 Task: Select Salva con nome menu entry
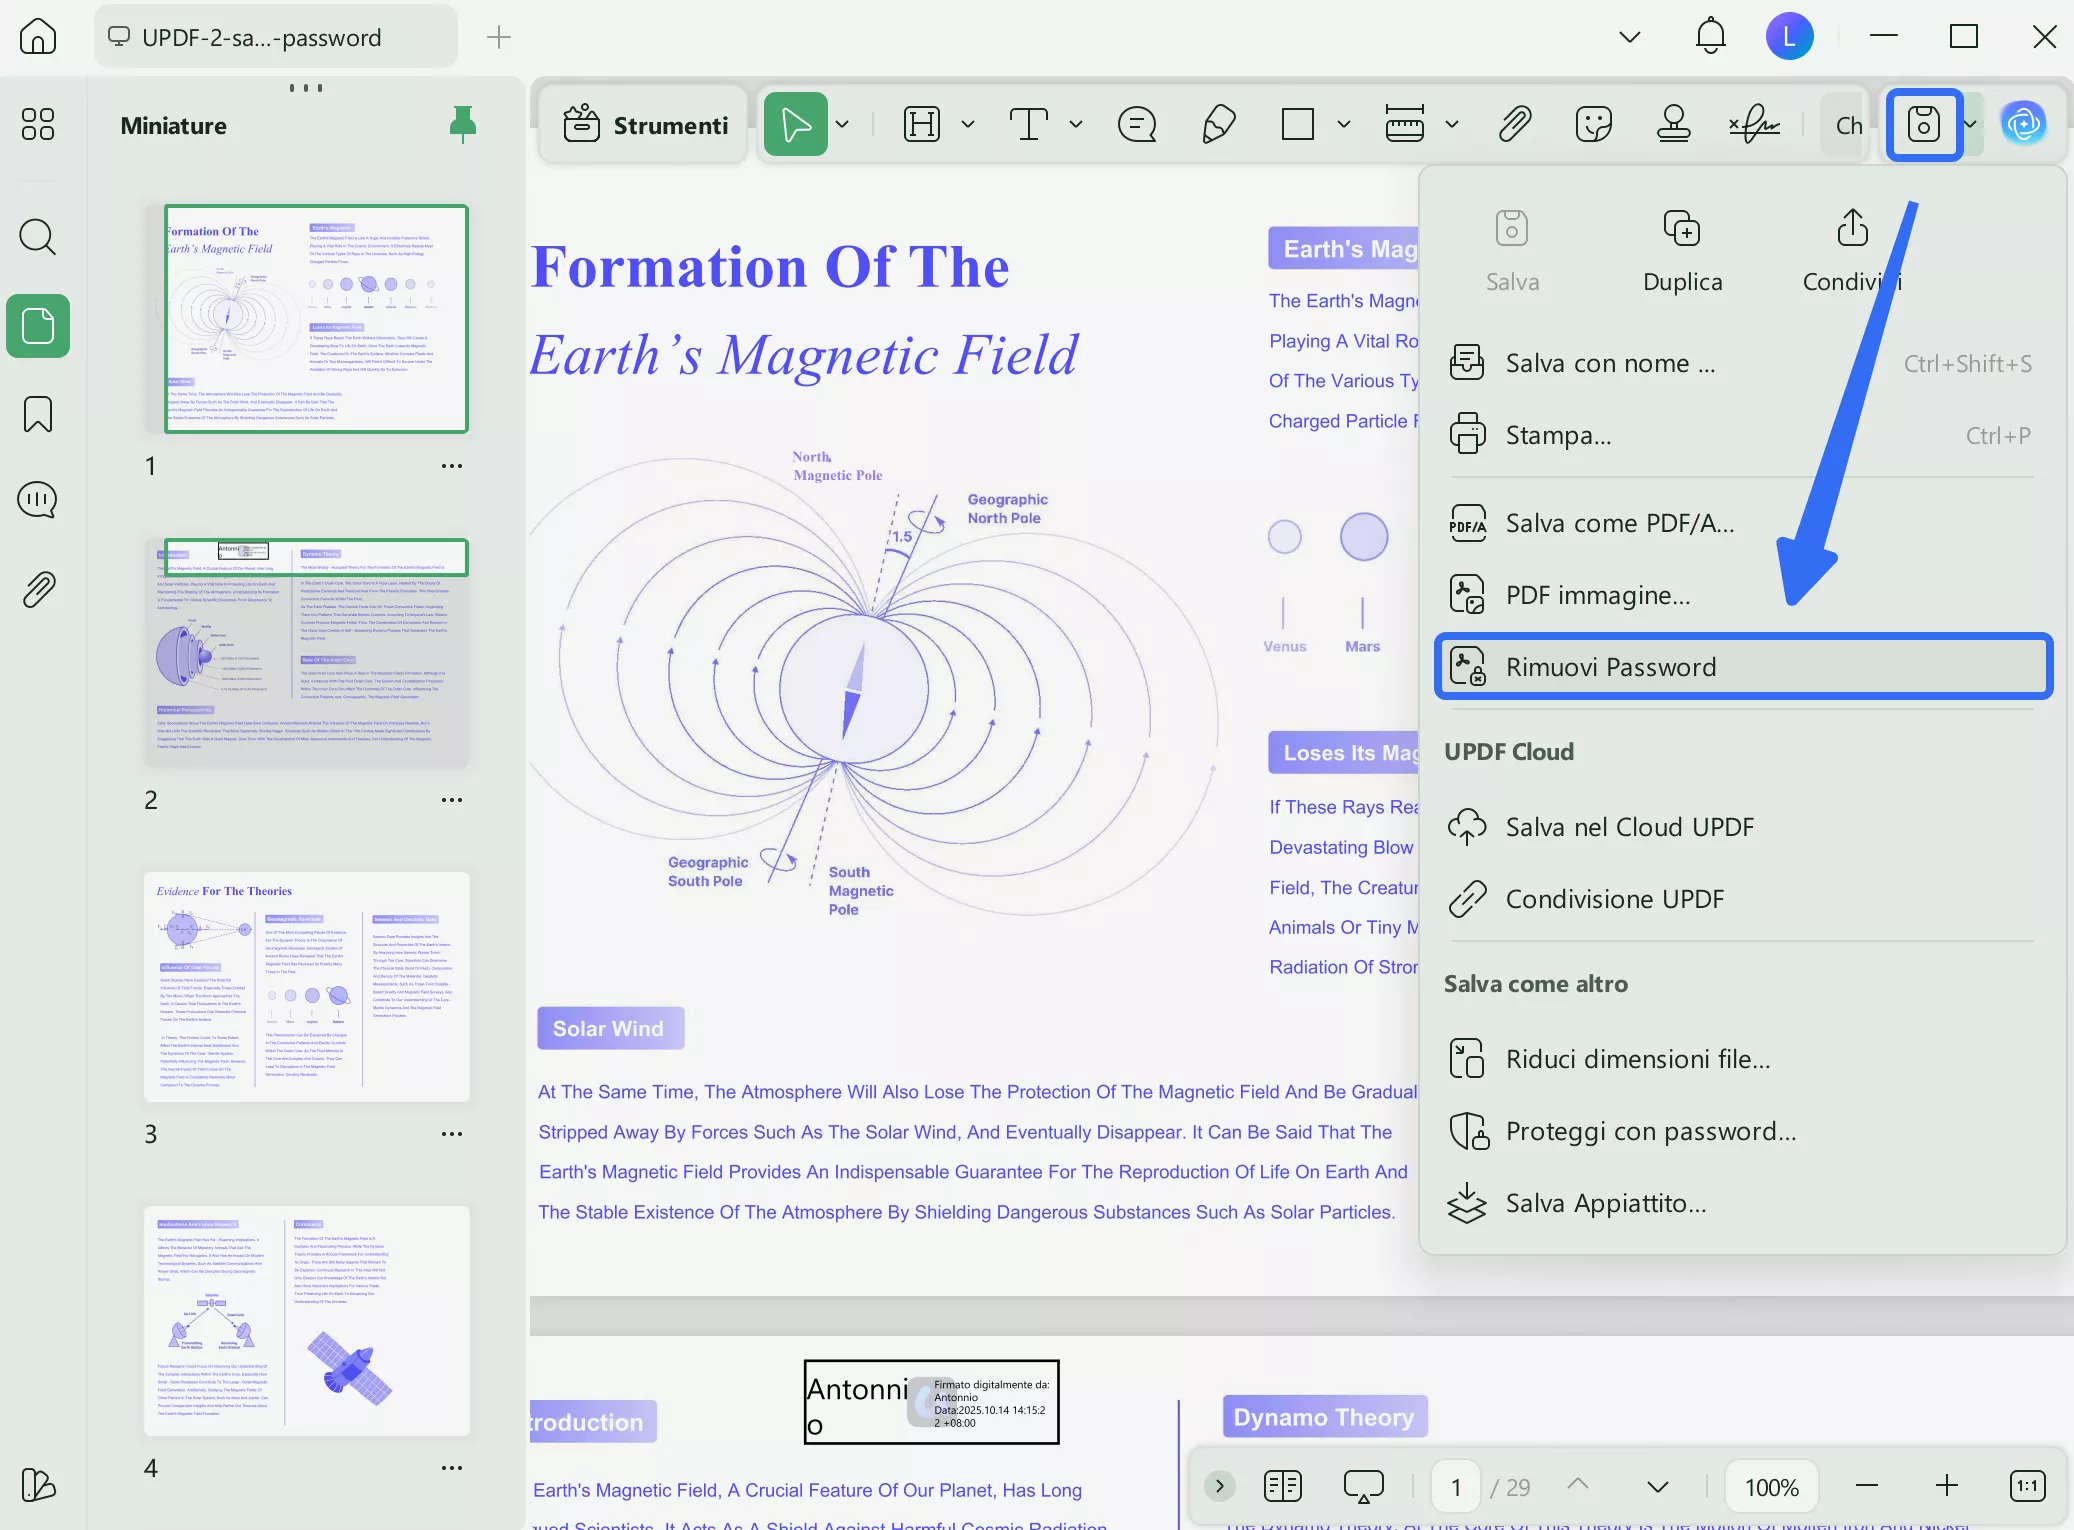(x=1610, y=364)
